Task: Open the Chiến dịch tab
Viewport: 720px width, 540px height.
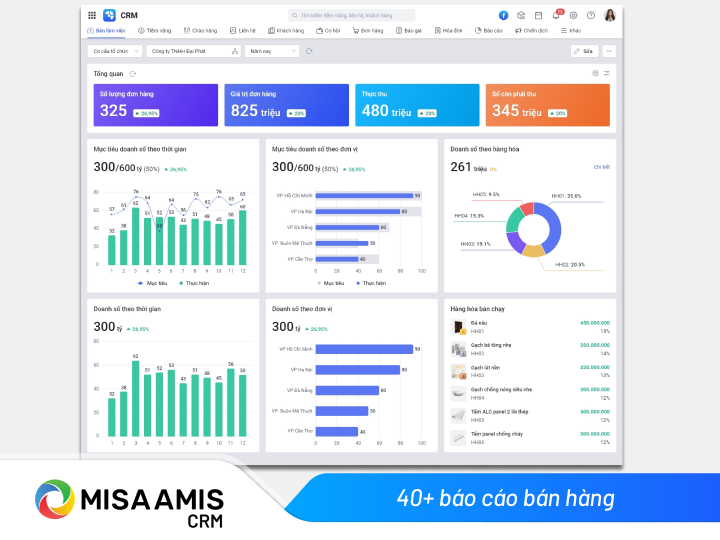Action: [531, 31]
